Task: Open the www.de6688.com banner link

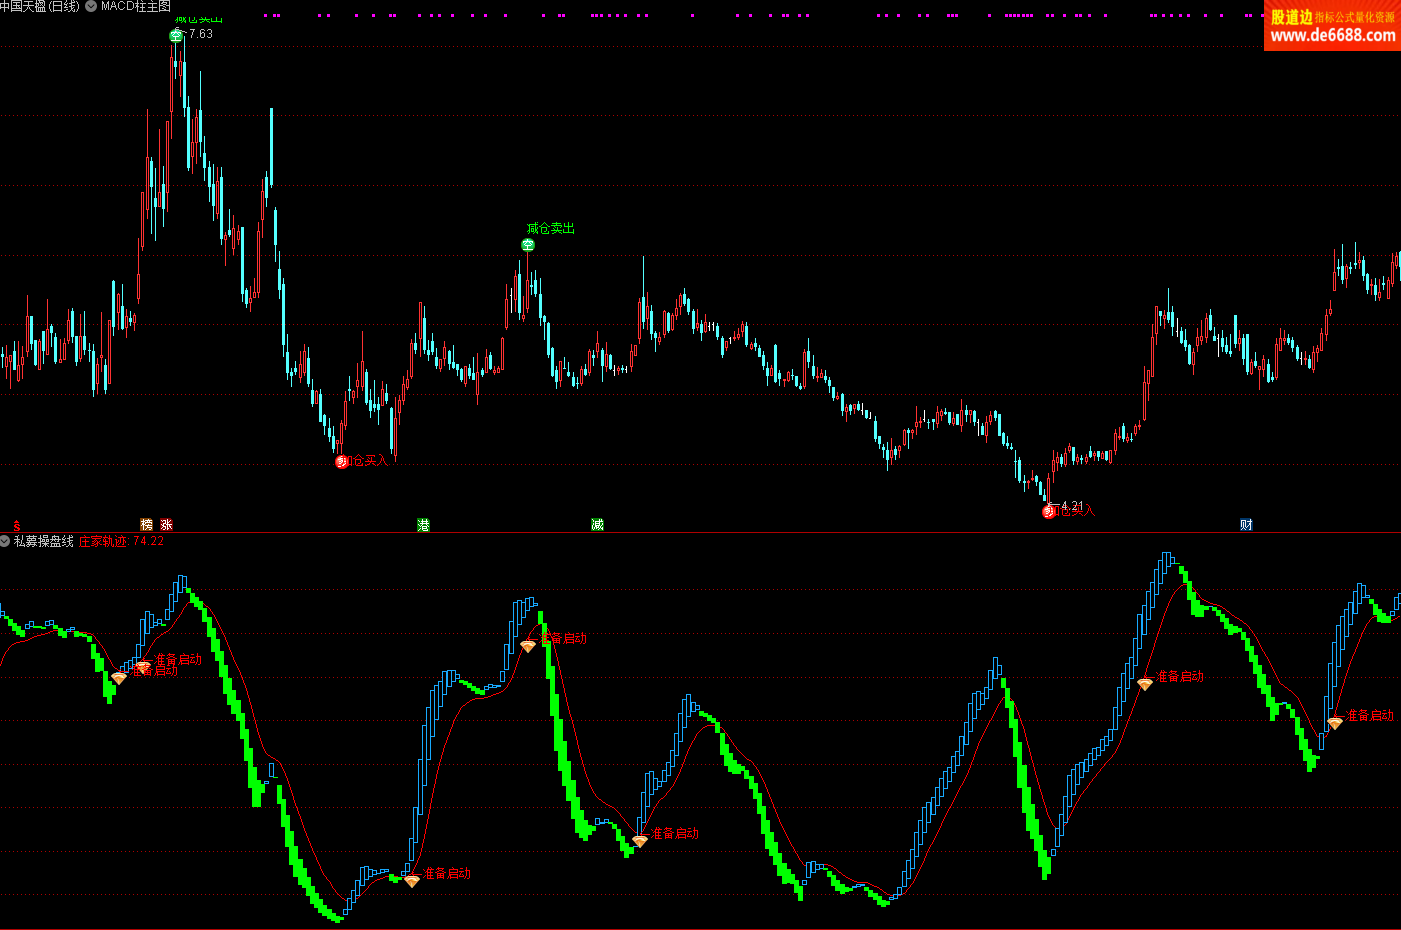Action: click(1332, 26)
